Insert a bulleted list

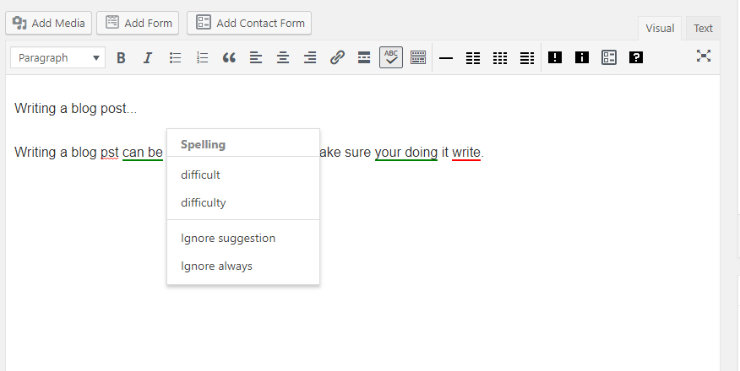[175, 58]
